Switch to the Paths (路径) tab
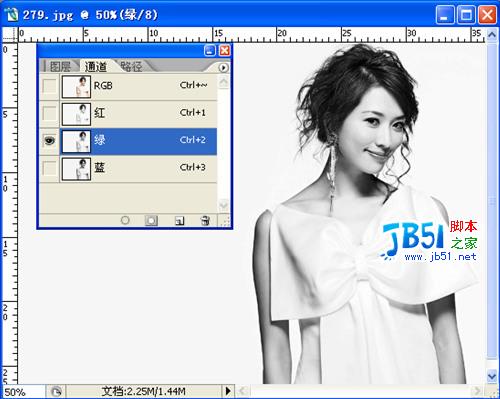This screenshot has width=500, height=399. pyautogui.click(x=131, y=66)
